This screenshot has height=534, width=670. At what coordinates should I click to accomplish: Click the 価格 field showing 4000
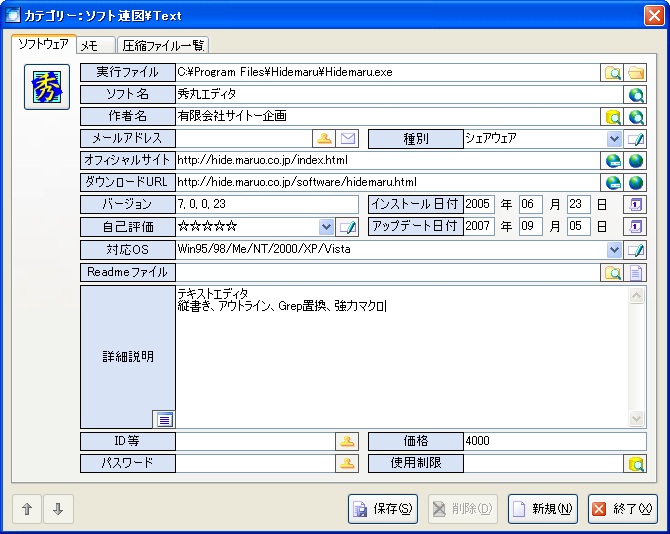click(x=555, y=441)
